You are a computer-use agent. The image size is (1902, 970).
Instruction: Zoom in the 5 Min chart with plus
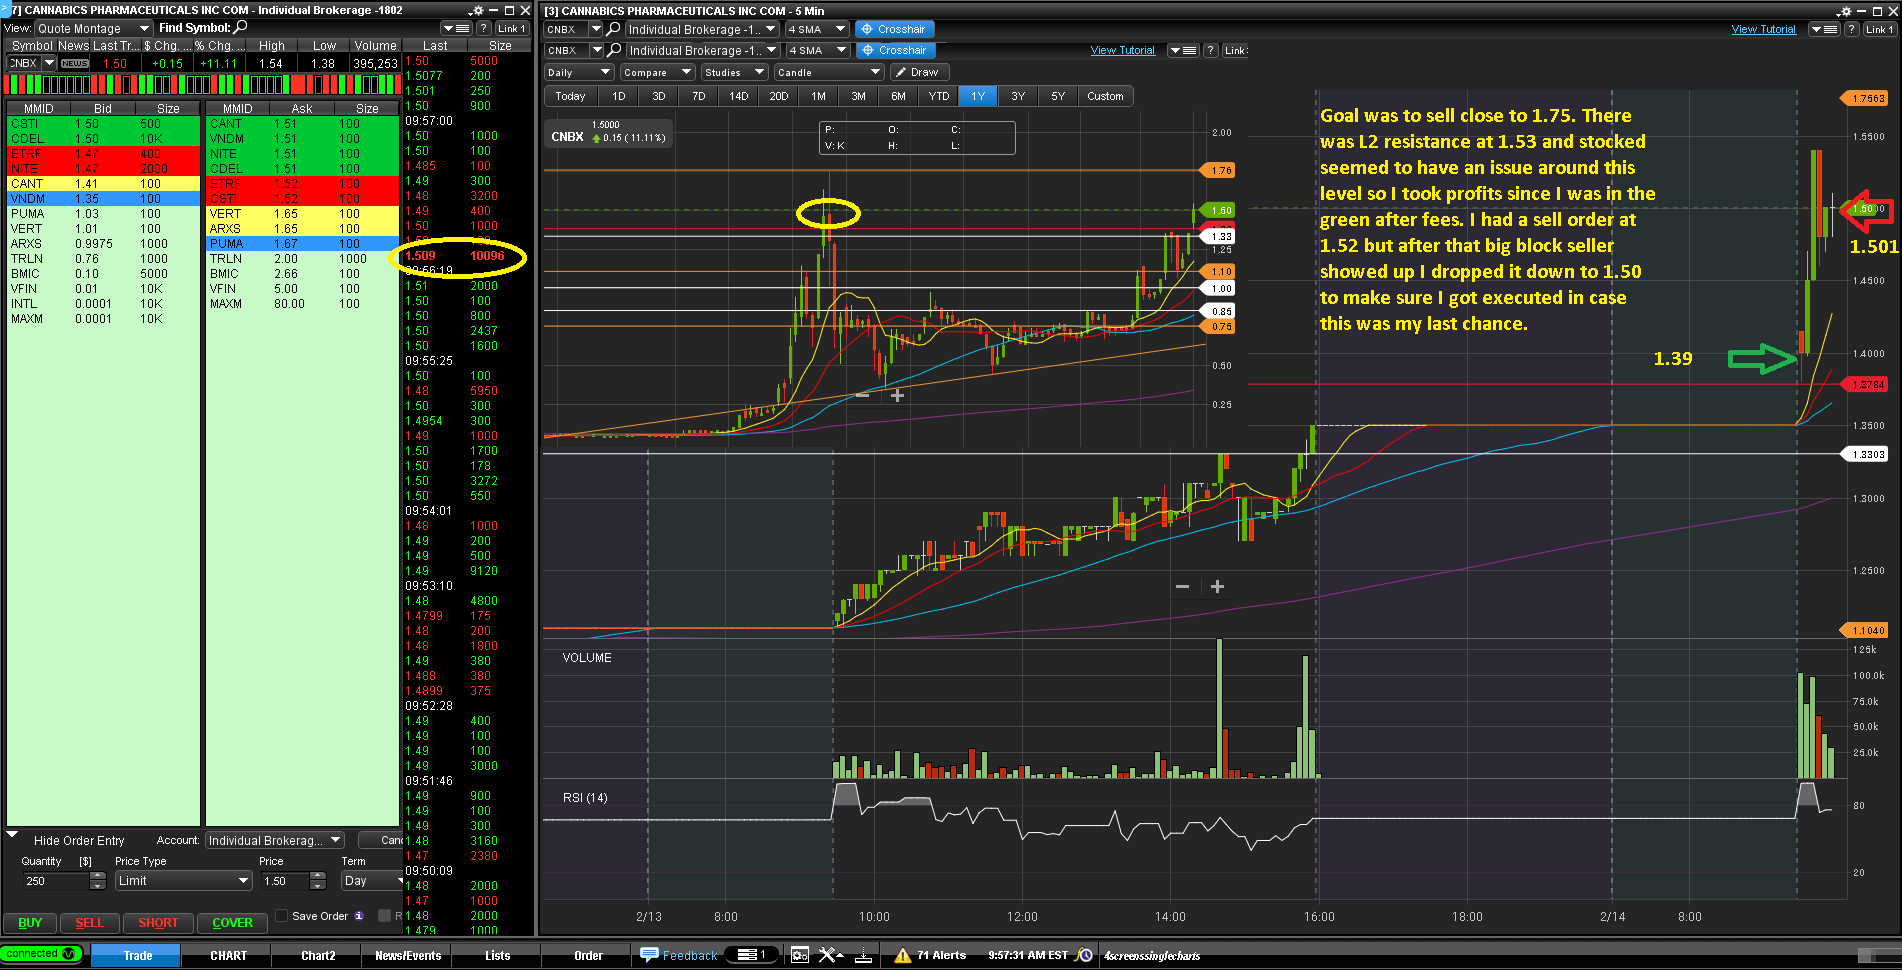click(x=1217, y=587)
